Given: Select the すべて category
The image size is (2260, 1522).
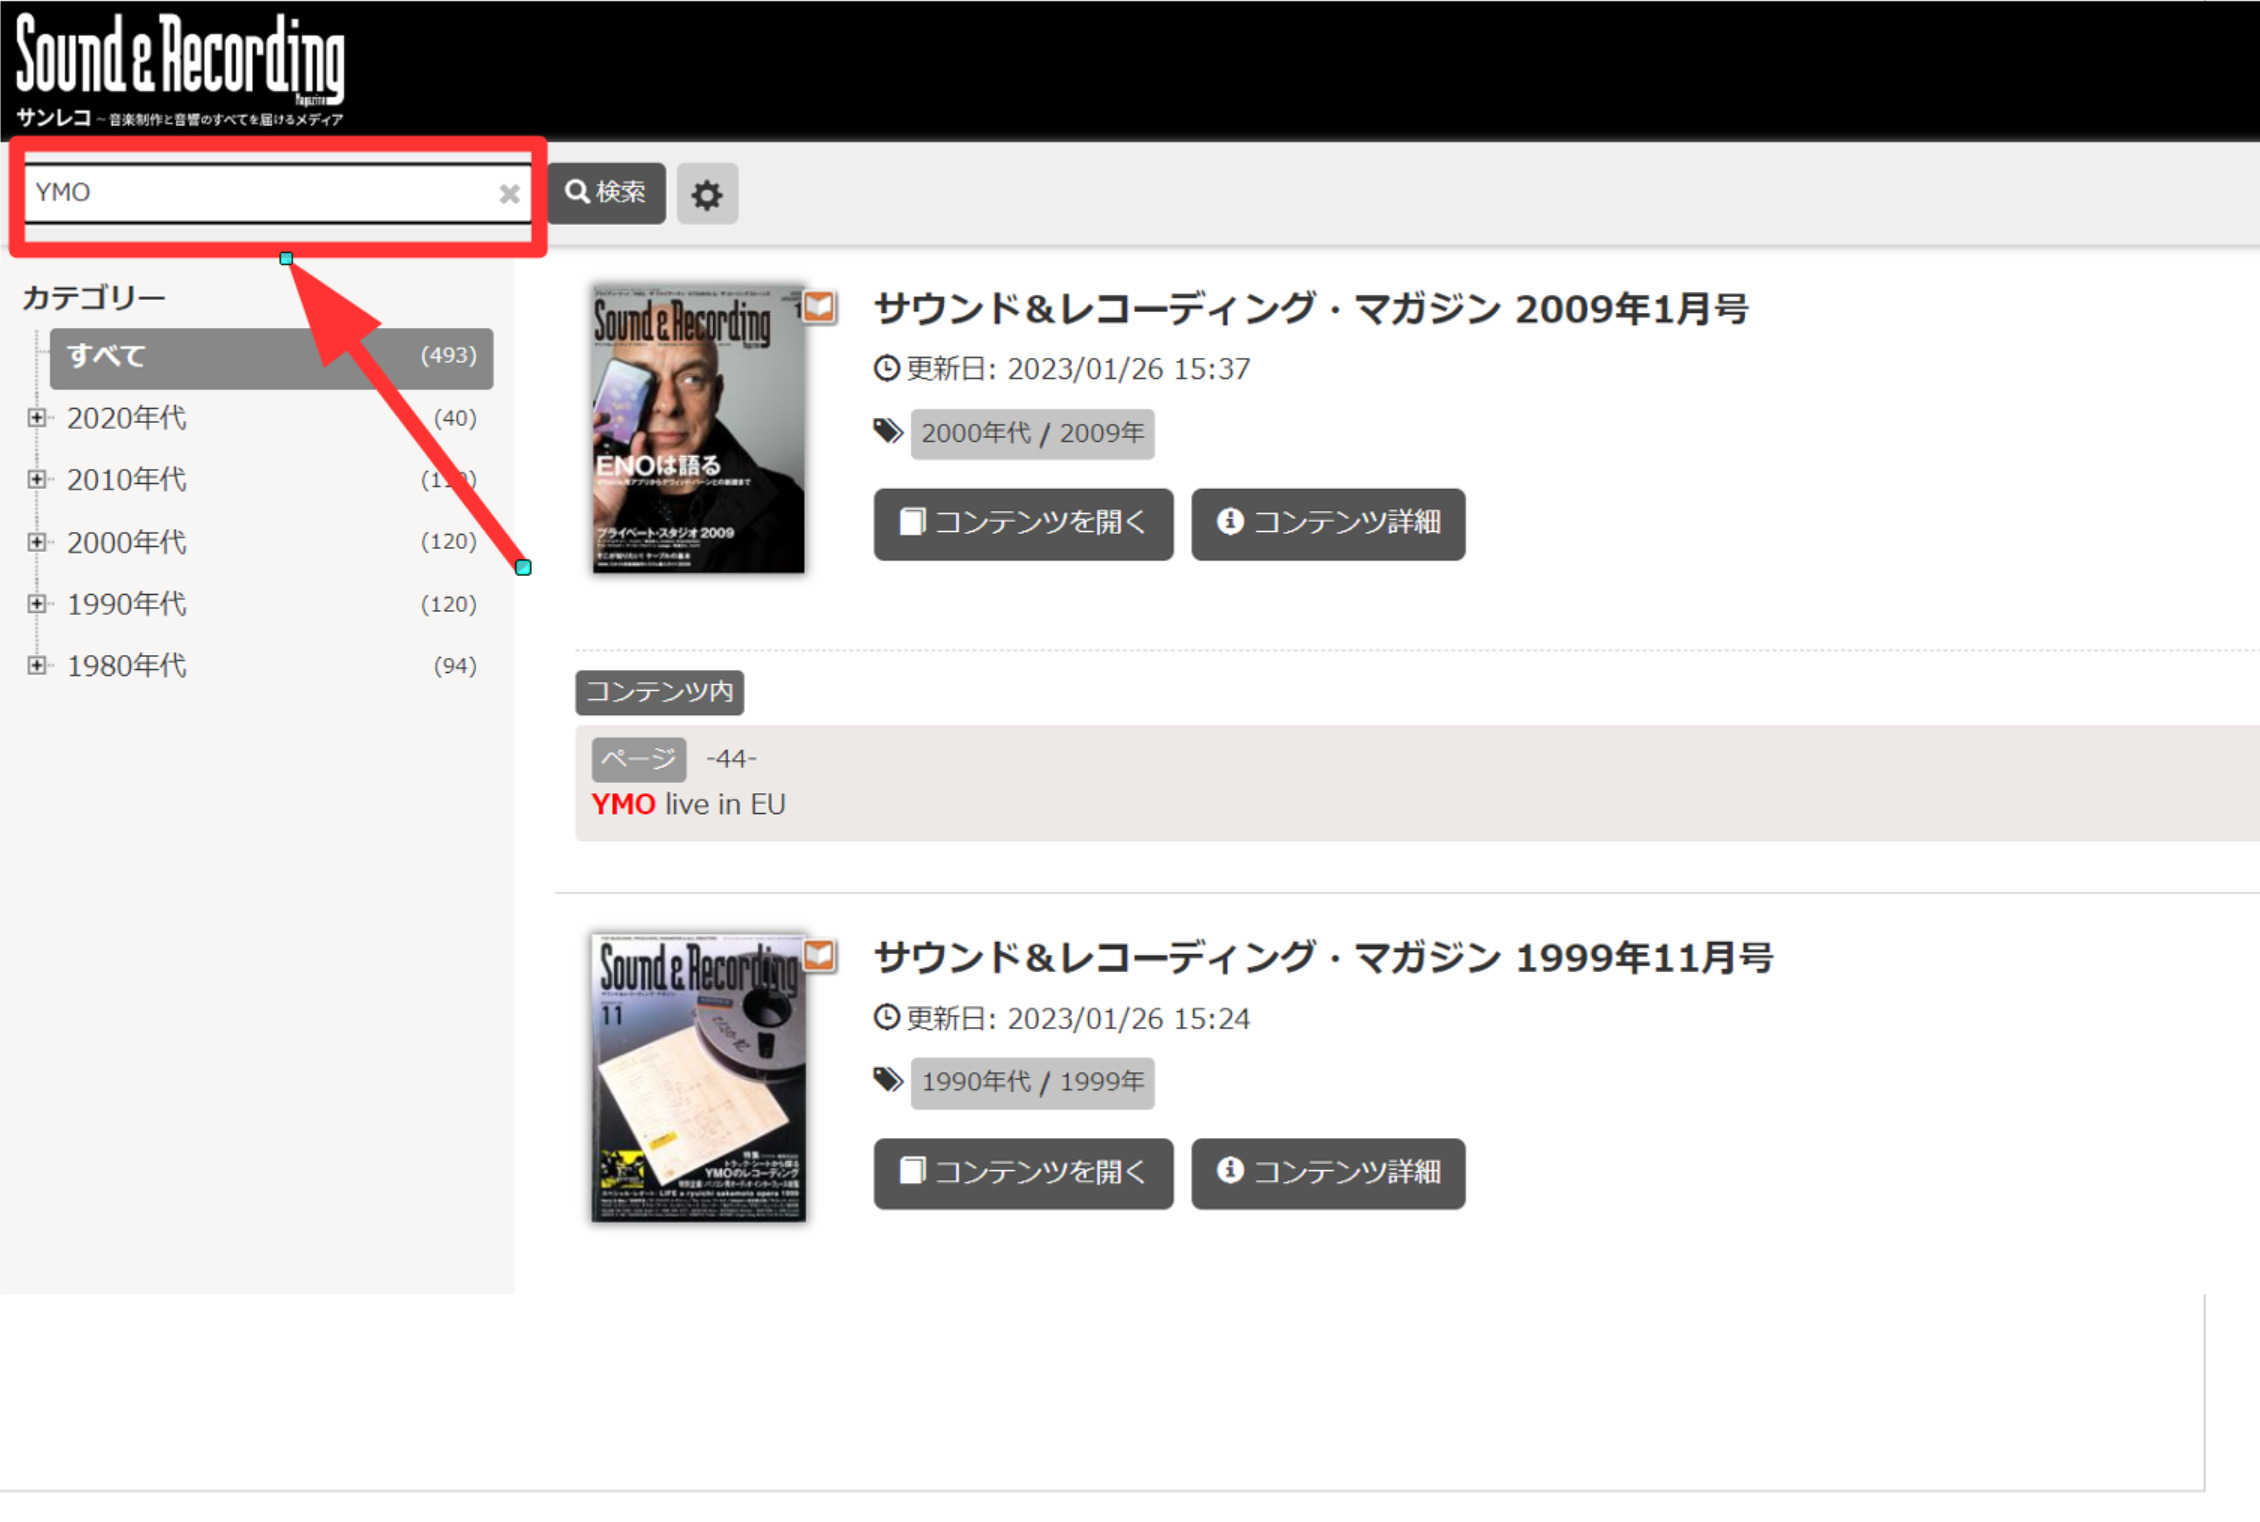Looking at the screenshot, I should pyautogui.click(x=271, y=357).
